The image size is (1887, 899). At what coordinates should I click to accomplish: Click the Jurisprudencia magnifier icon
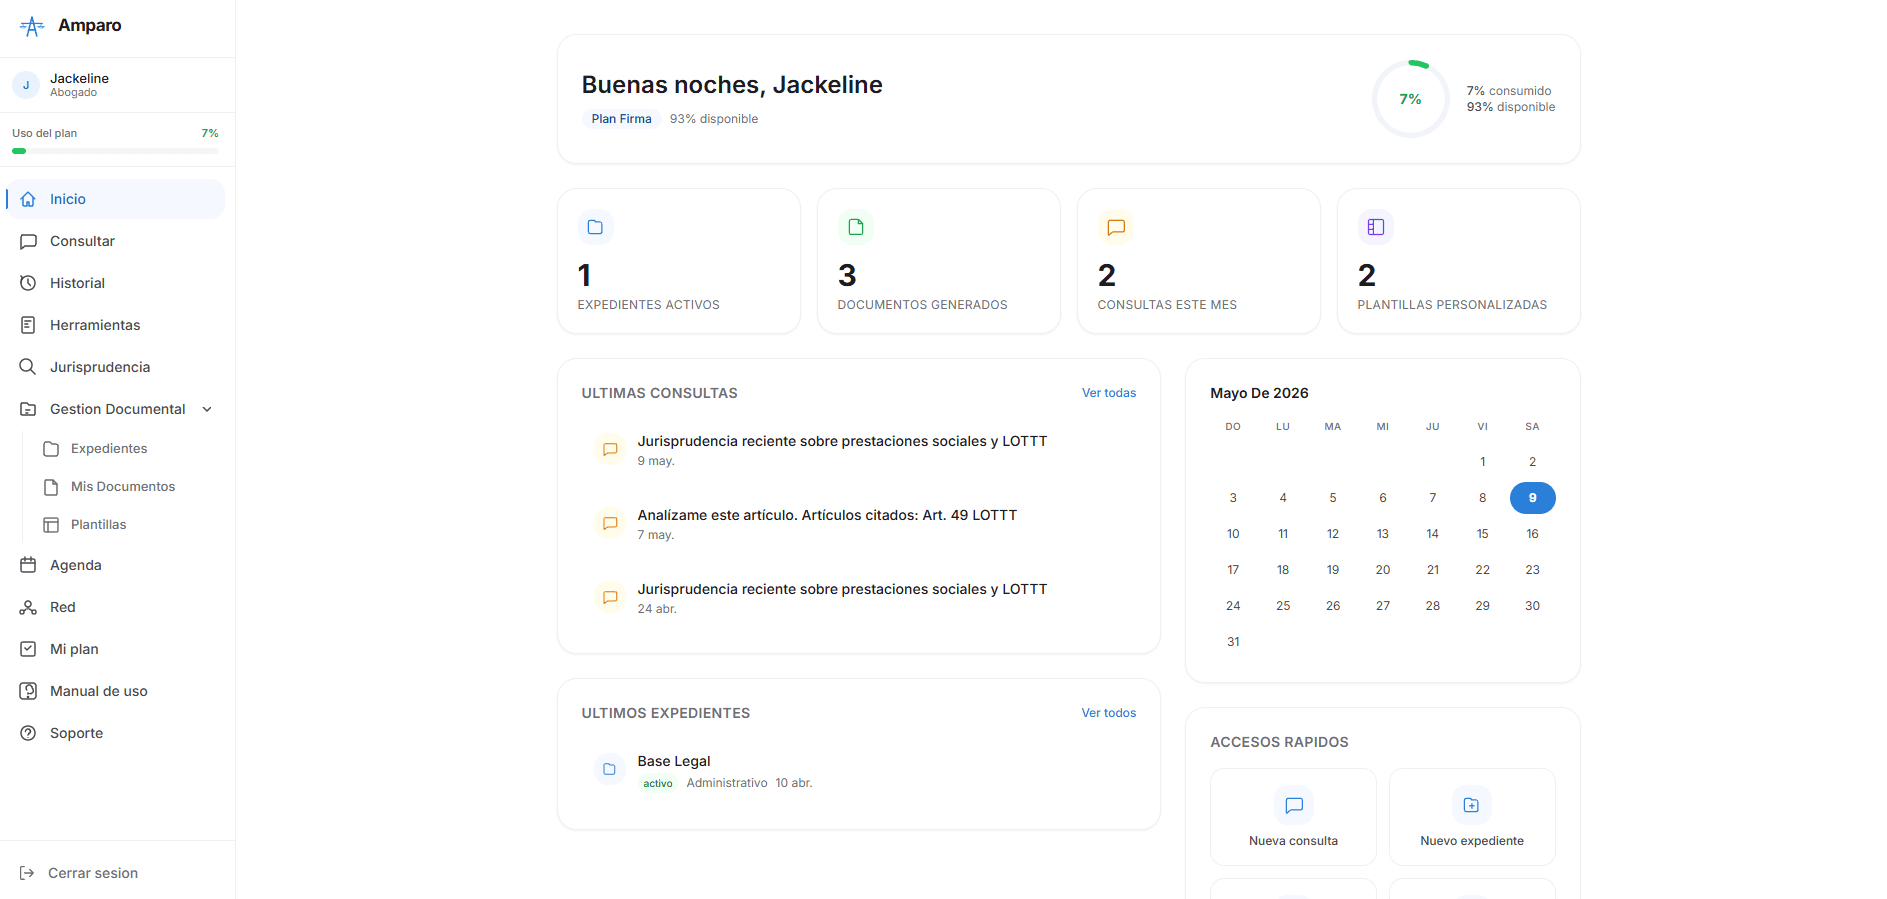pyautogui.click(x=28, y=367)
